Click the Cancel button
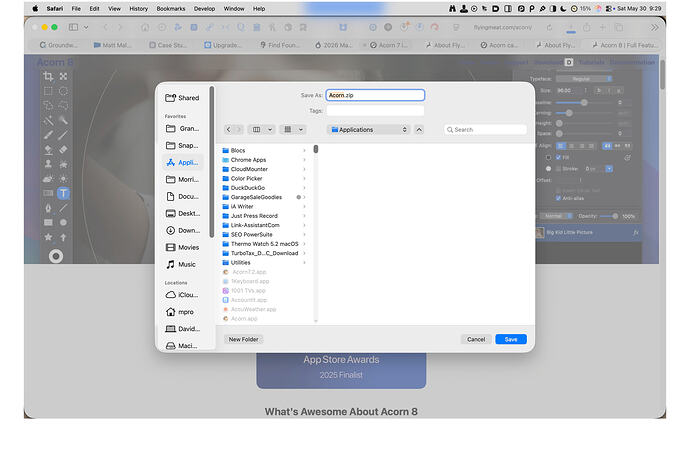This screenshot has width=690, height=450. click(x=476, y=339)
